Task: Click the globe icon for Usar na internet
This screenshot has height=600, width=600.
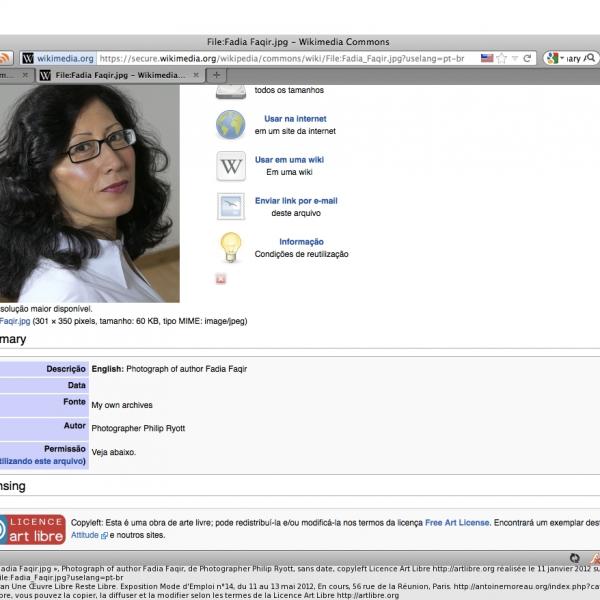Action: (231, 125)
